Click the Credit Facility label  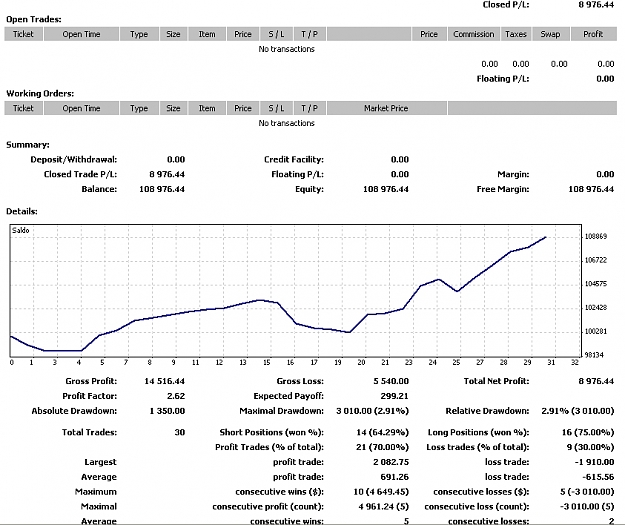(294, 159)
